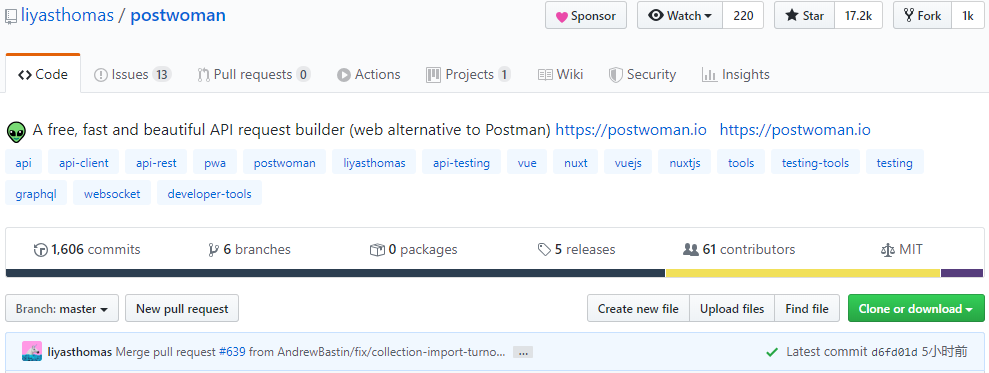Toggle Star on the repository
Screen dimensions: 989x373
pos(804,16)
